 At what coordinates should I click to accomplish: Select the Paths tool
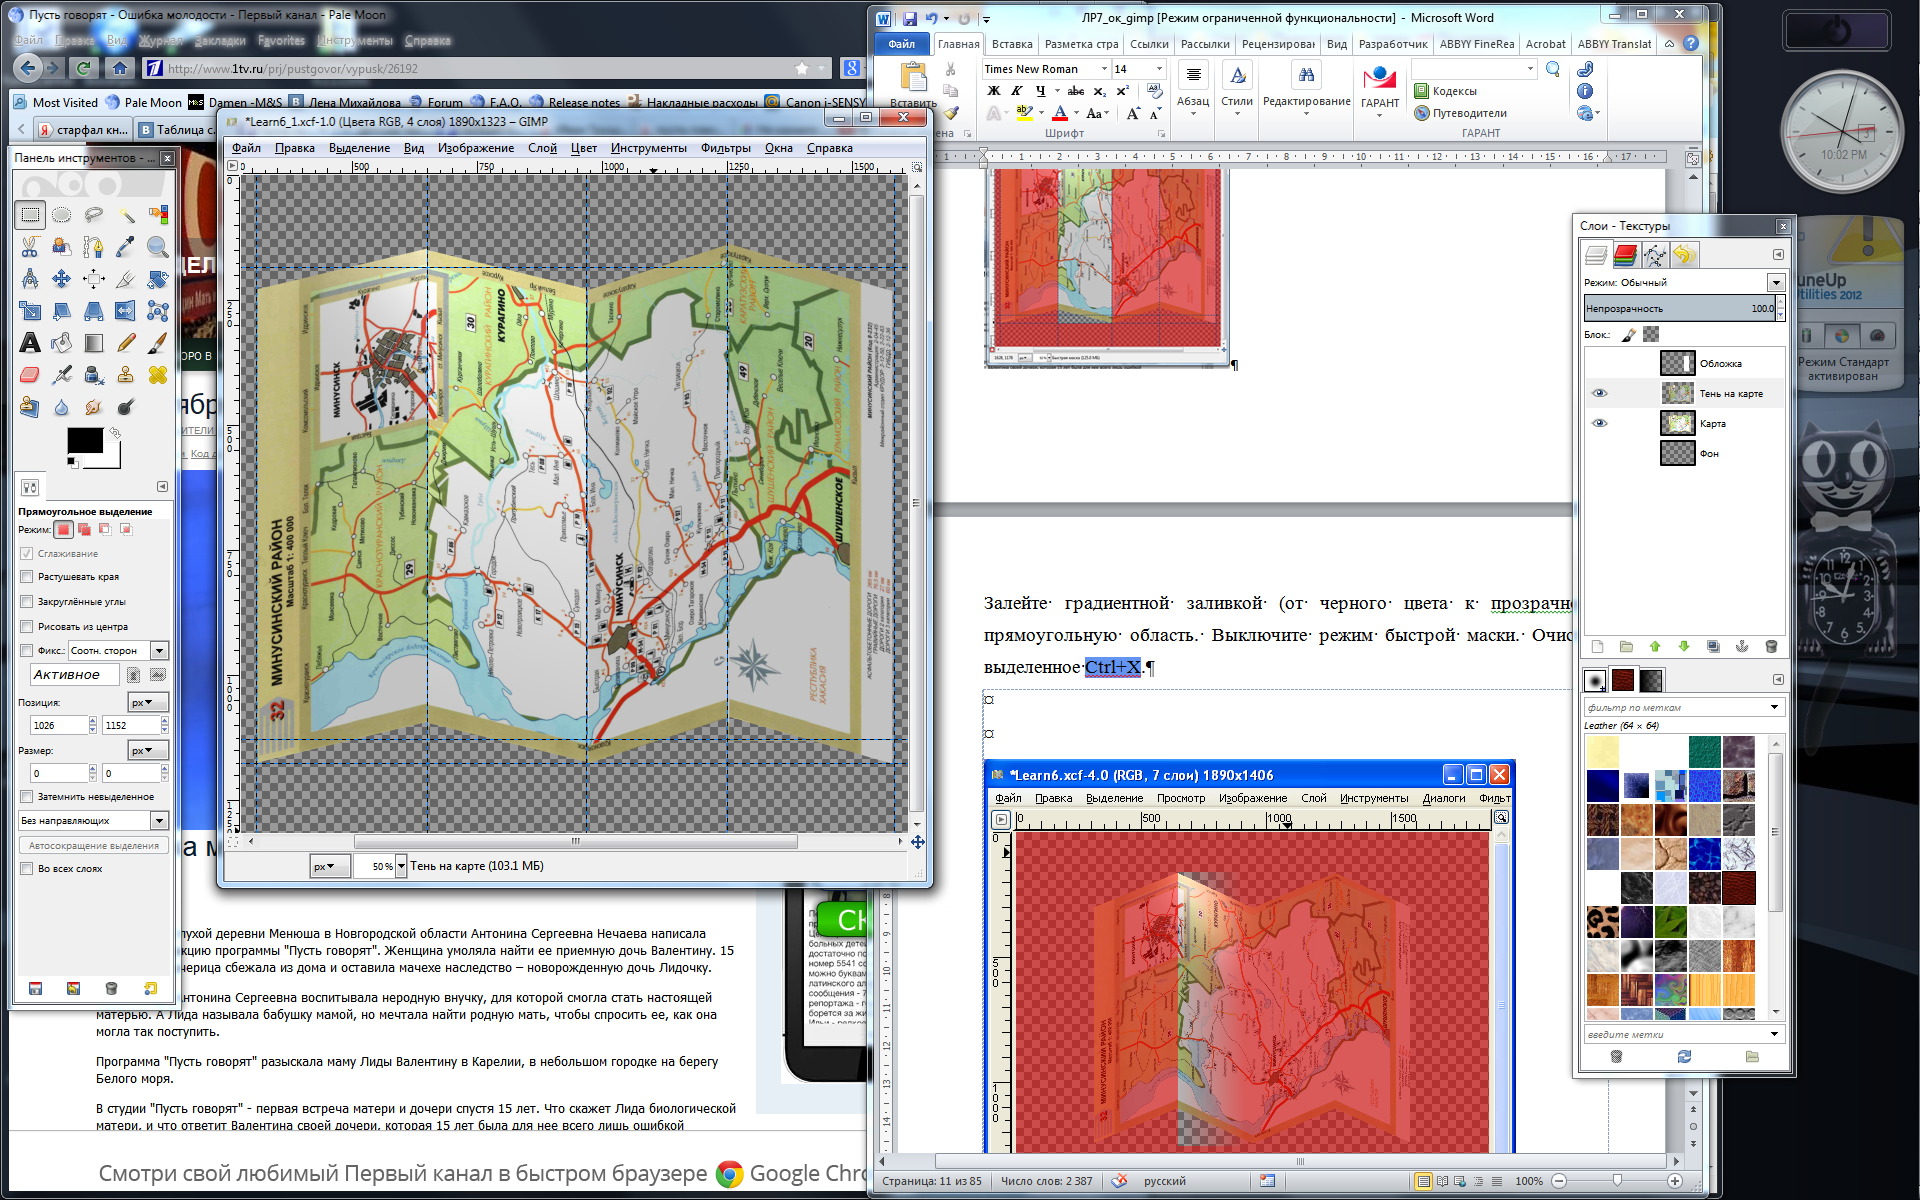pos(94,247)
